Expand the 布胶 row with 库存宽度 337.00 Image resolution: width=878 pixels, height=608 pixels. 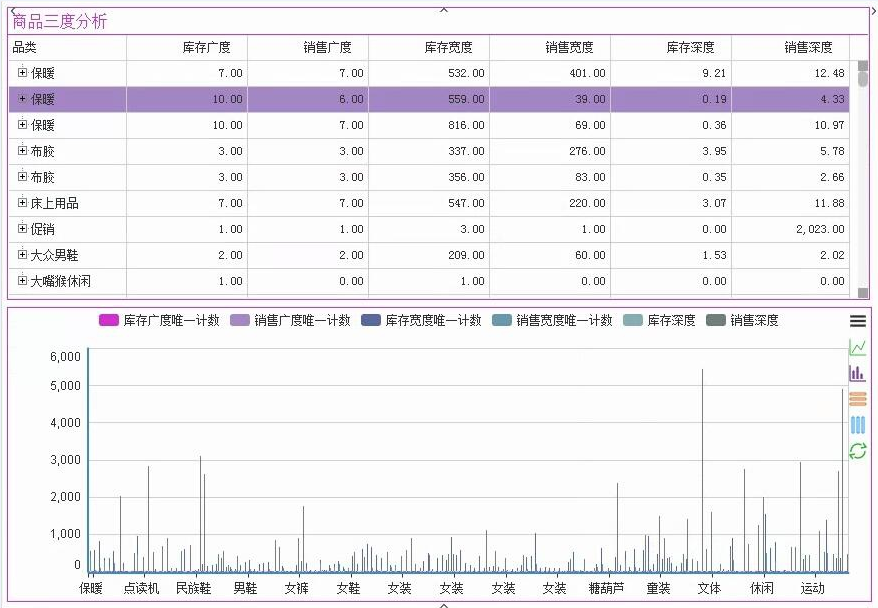coord(22,150)
